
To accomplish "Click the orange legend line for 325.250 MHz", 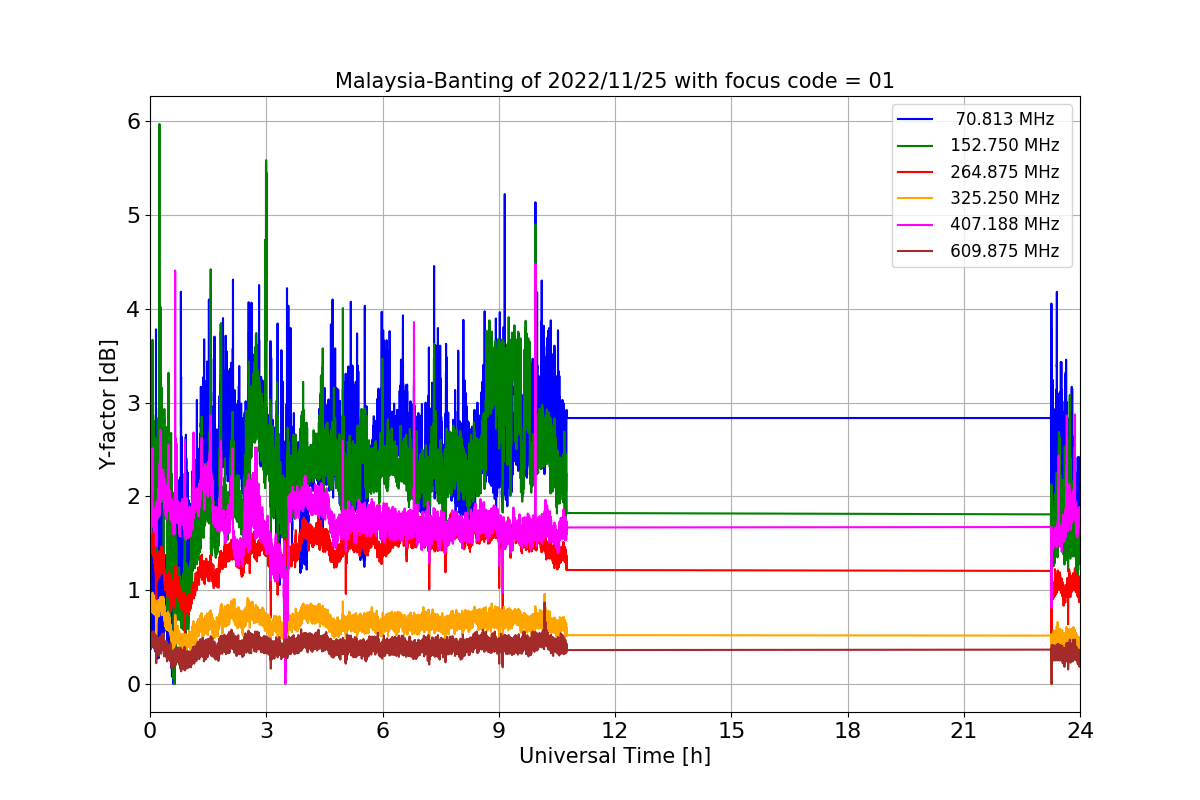I will 915,198.
